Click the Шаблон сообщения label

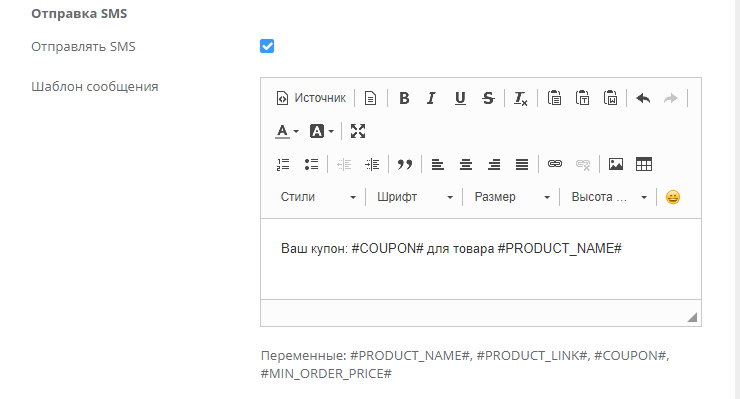[94, 87]
